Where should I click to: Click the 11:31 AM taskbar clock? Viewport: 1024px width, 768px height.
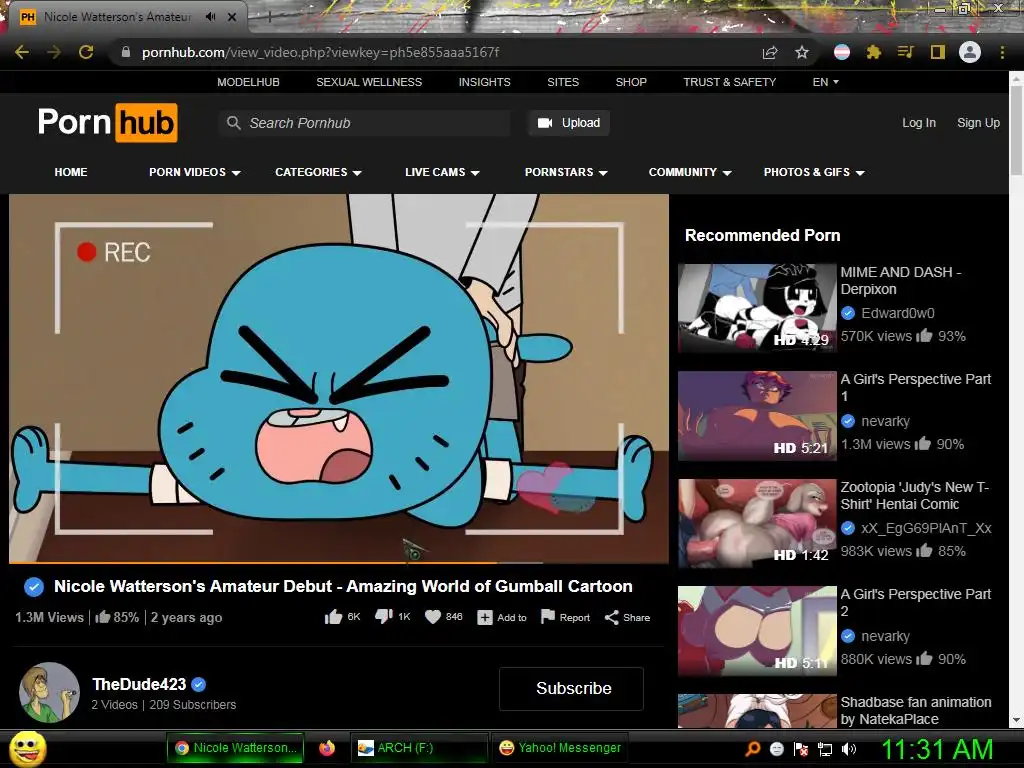(x=937, y=749)
